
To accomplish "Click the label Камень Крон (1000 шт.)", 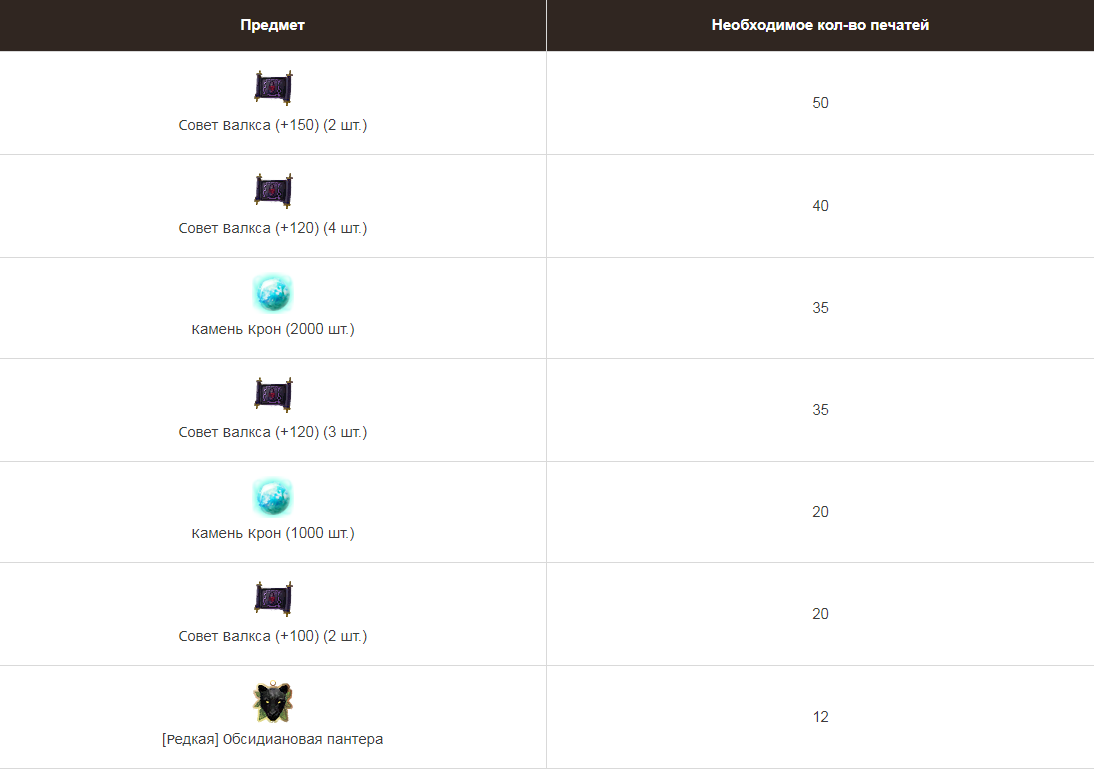I will click(273, 533).
